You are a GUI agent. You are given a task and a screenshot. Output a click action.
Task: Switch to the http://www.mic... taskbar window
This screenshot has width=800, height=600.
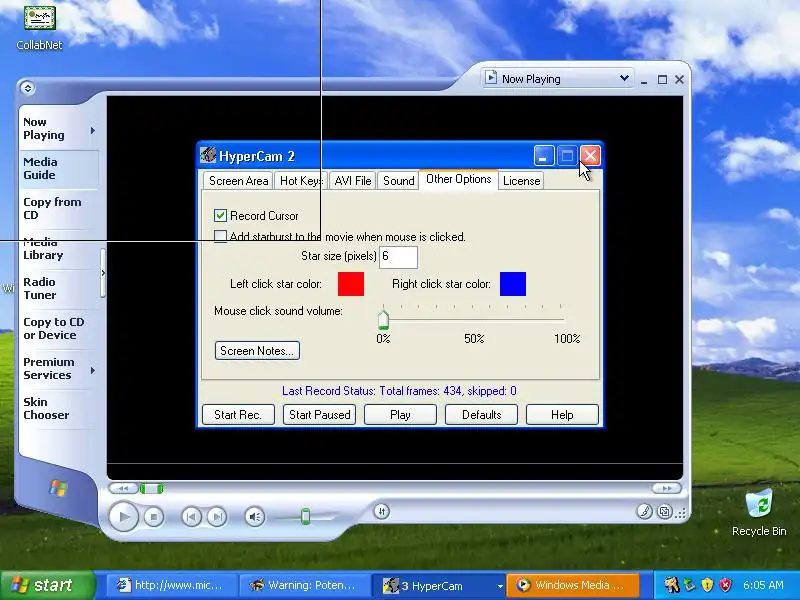point(172,585)
